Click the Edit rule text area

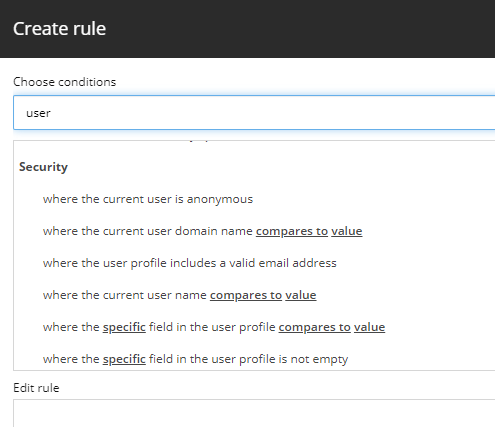[x=254, y=413]
